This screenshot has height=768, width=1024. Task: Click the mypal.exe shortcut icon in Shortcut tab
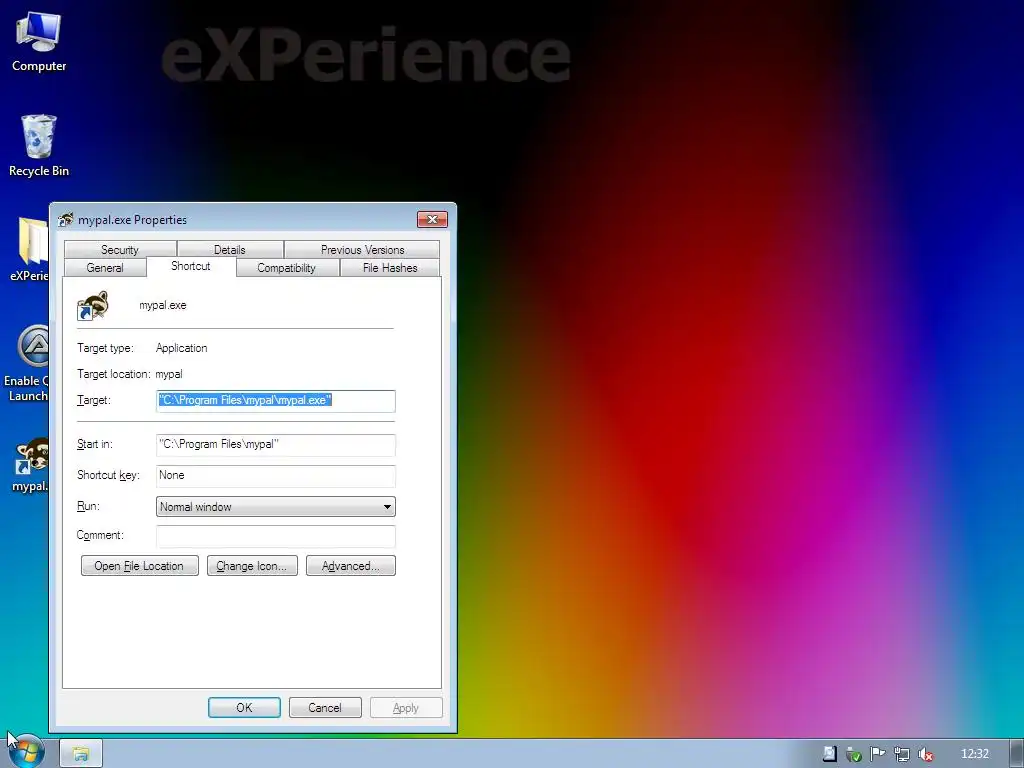point(92,306)
